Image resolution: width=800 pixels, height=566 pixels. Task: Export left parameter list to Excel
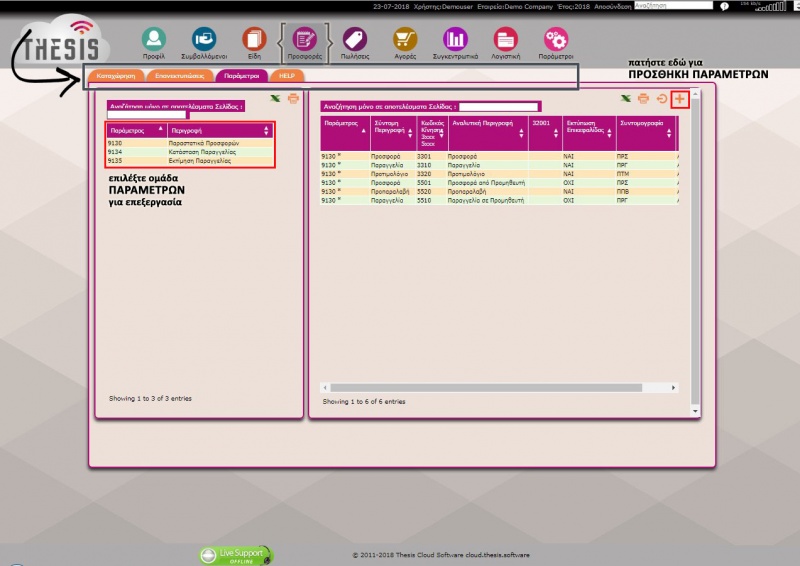coord(276,98)
